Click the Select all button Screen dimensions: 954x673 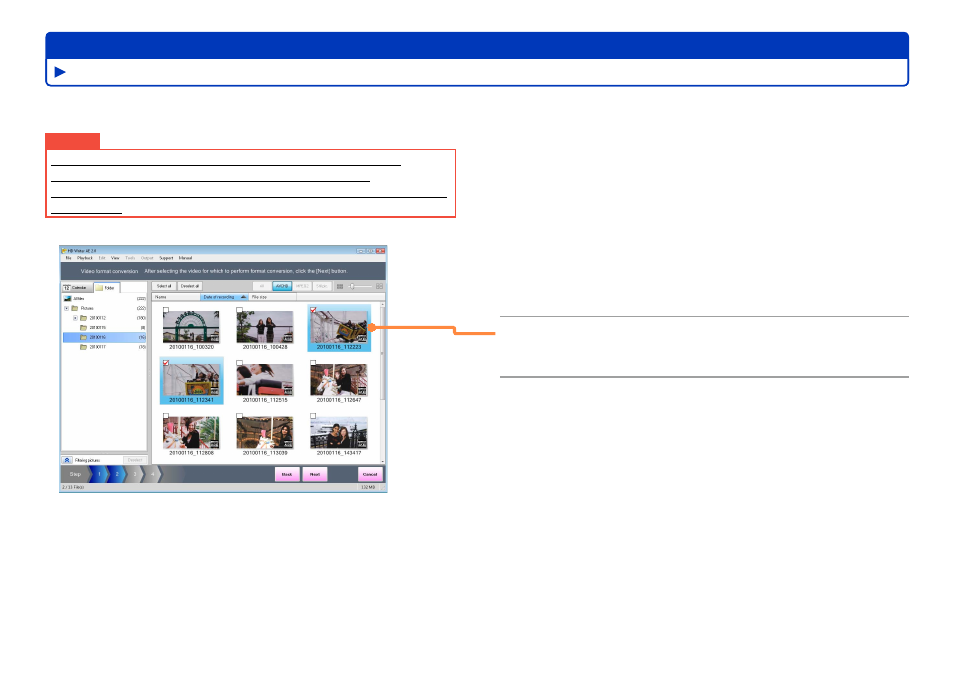click(x=164, y=286)
